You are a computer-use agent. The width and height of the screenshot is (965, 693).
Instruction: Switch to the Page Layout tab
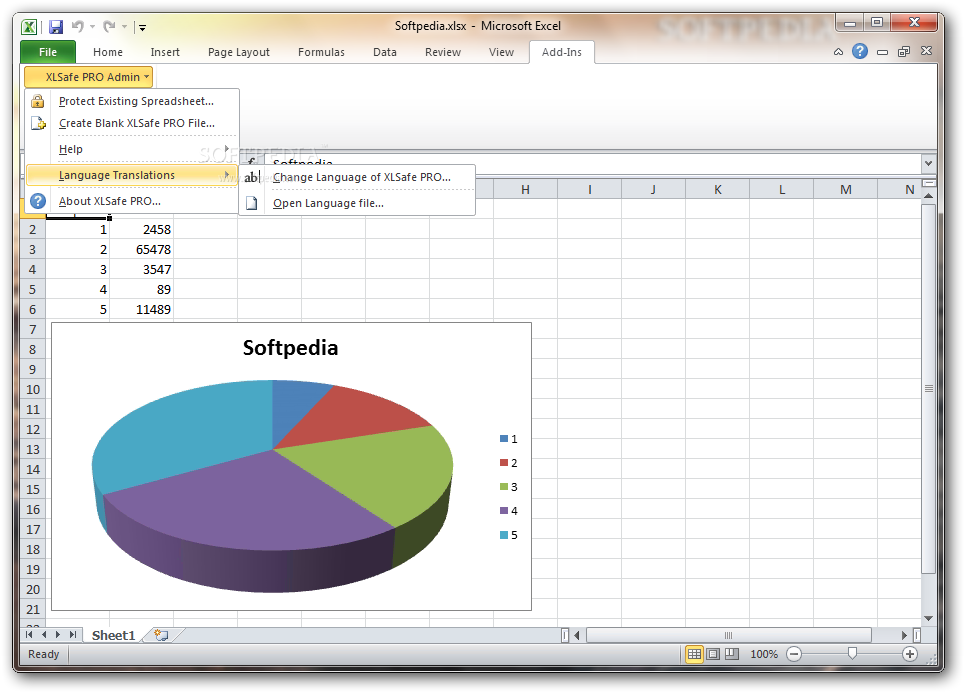click(x=239, y=52)
